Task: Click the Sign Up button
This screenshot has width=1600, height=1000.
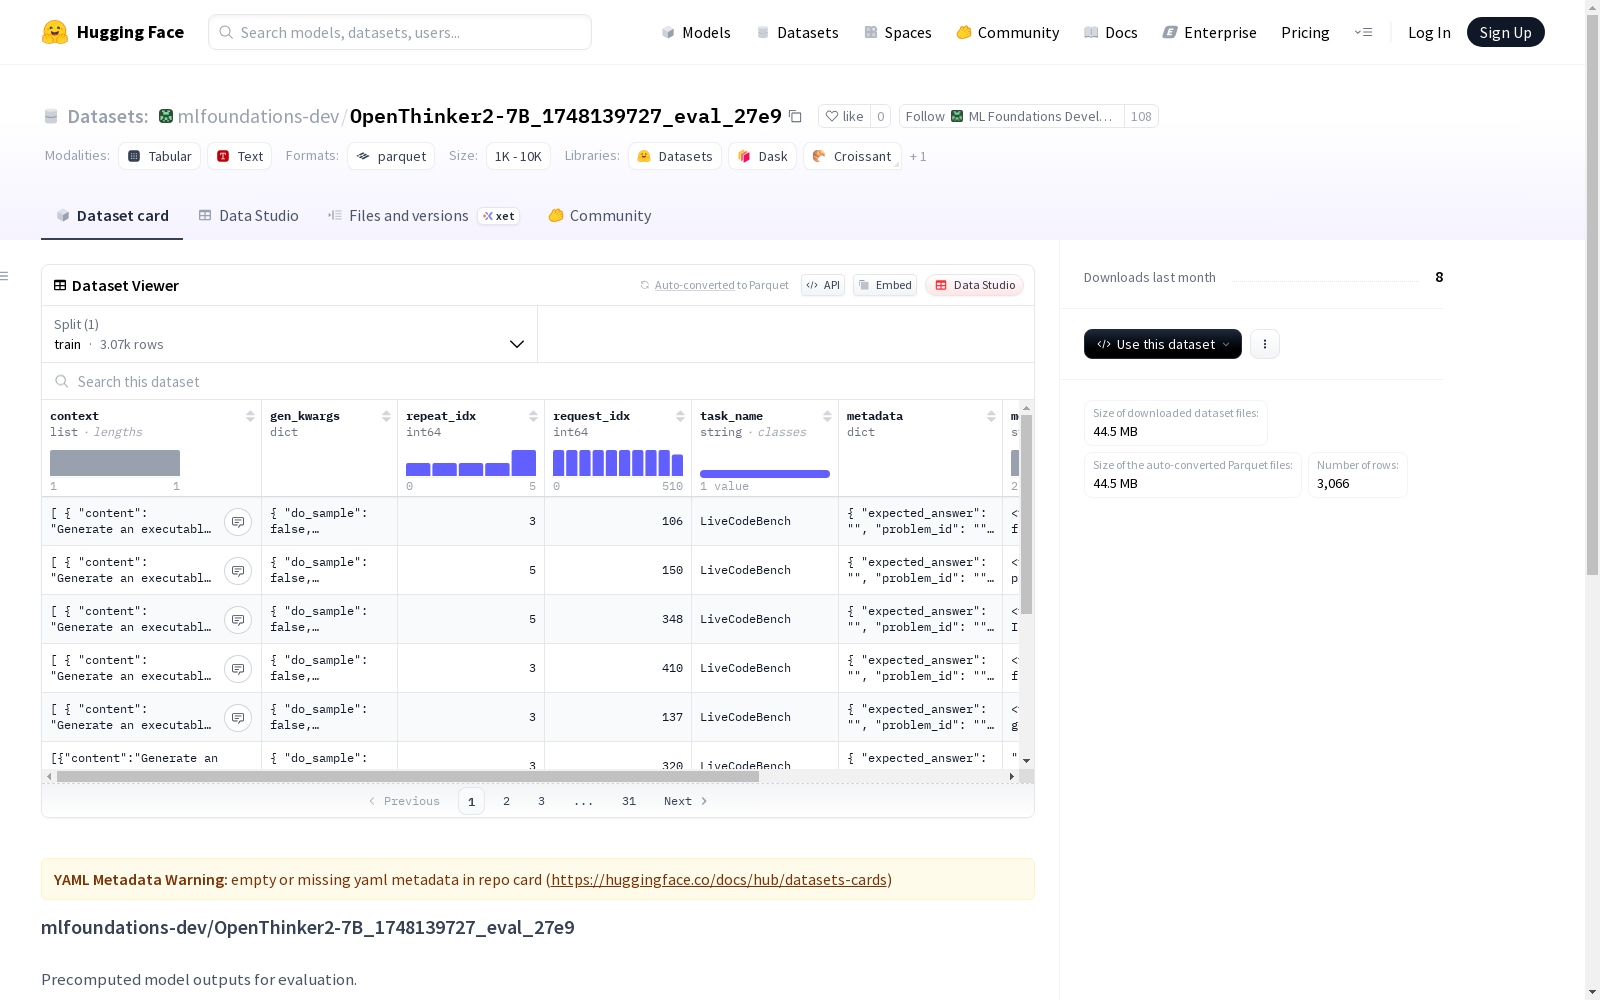Action: coord(1506,32)
